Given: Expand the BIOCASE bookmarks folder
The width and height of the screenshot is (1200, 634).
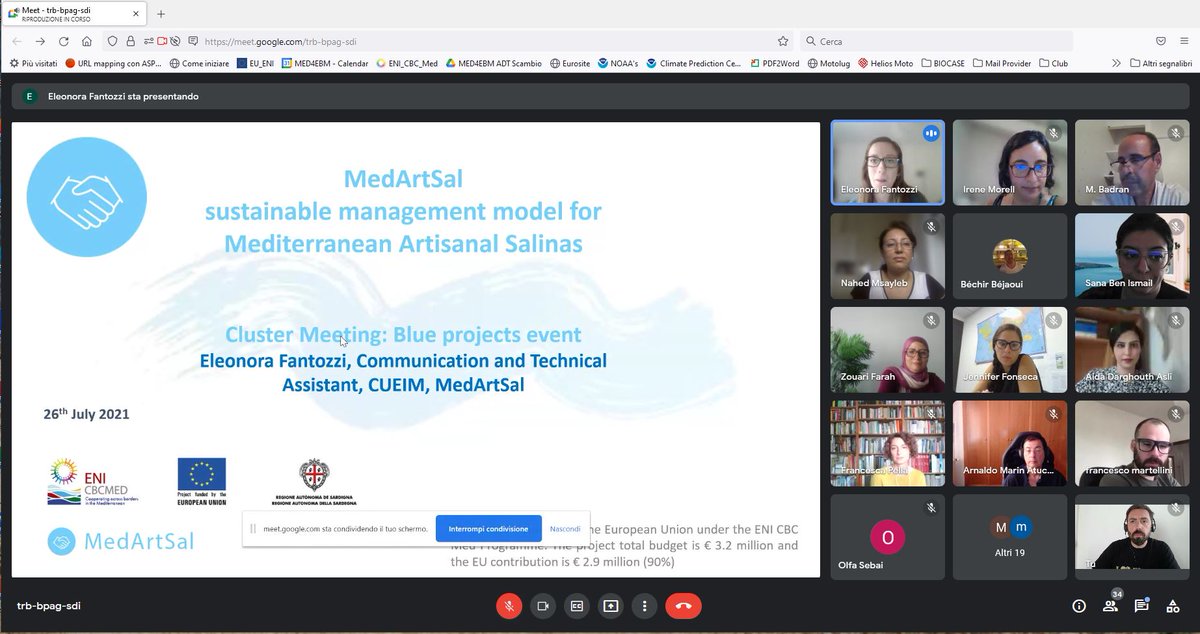Looking at the screenshot, I should pyautogui.click(x=943, y=63).
